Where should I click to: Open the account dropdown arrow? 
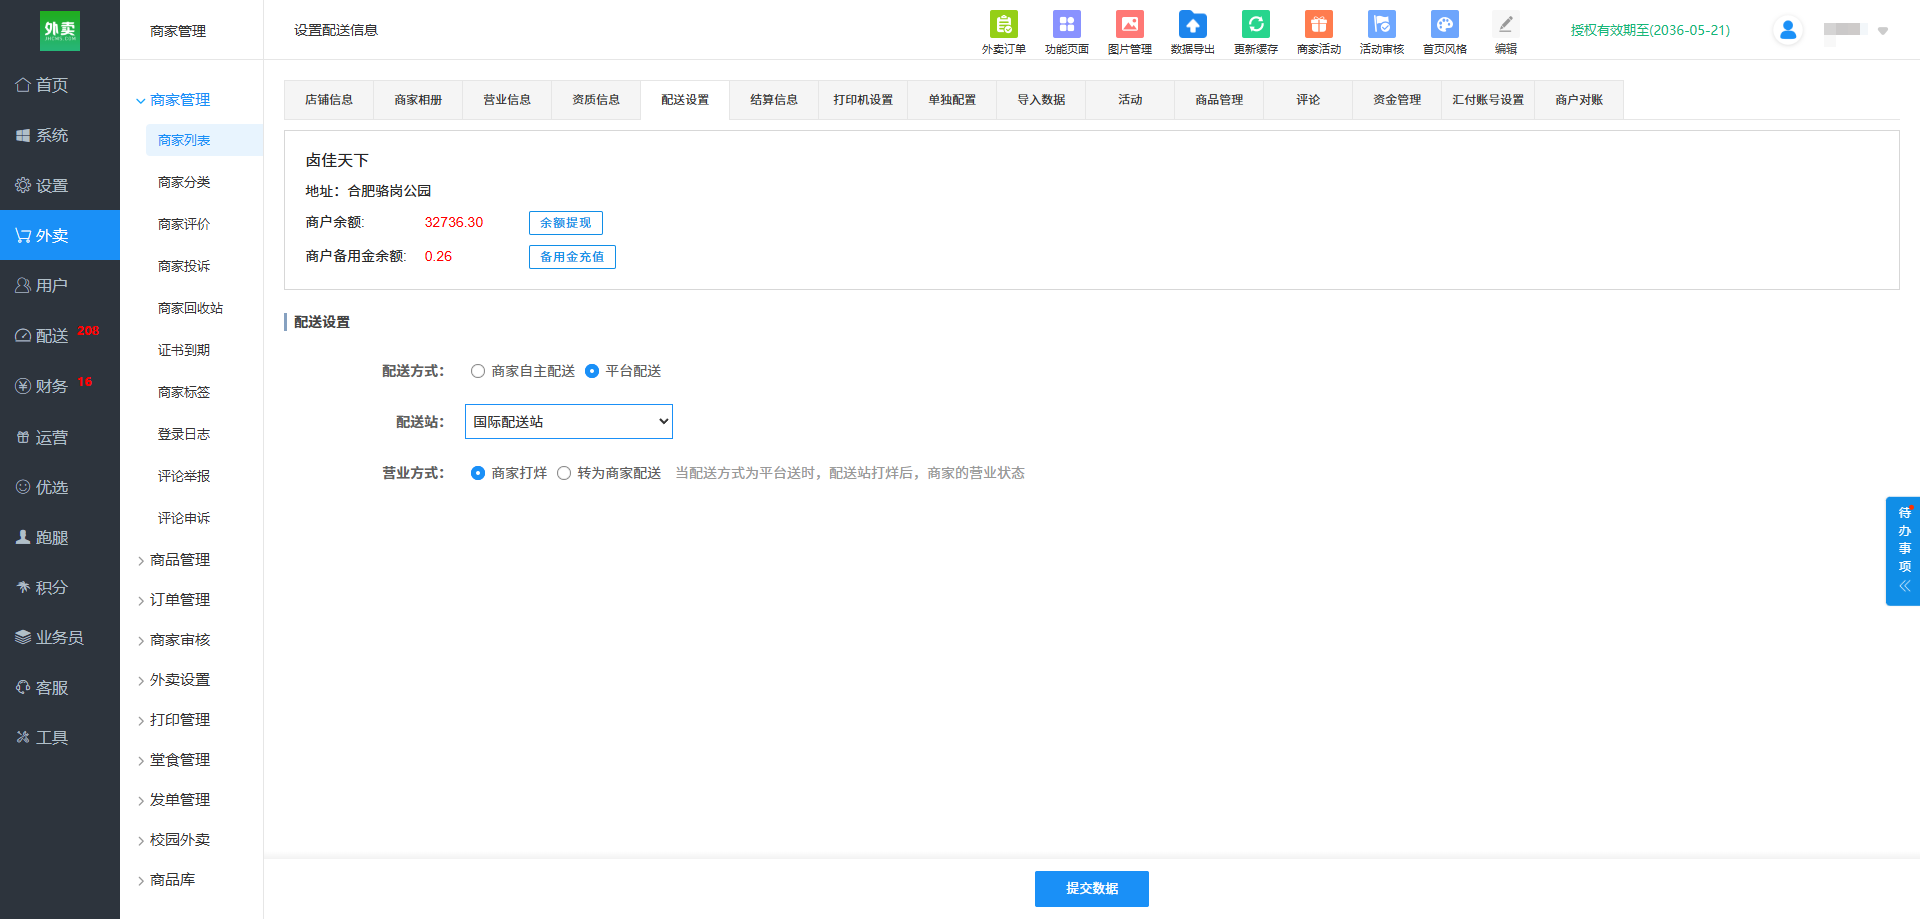(x=1883, y=31)
